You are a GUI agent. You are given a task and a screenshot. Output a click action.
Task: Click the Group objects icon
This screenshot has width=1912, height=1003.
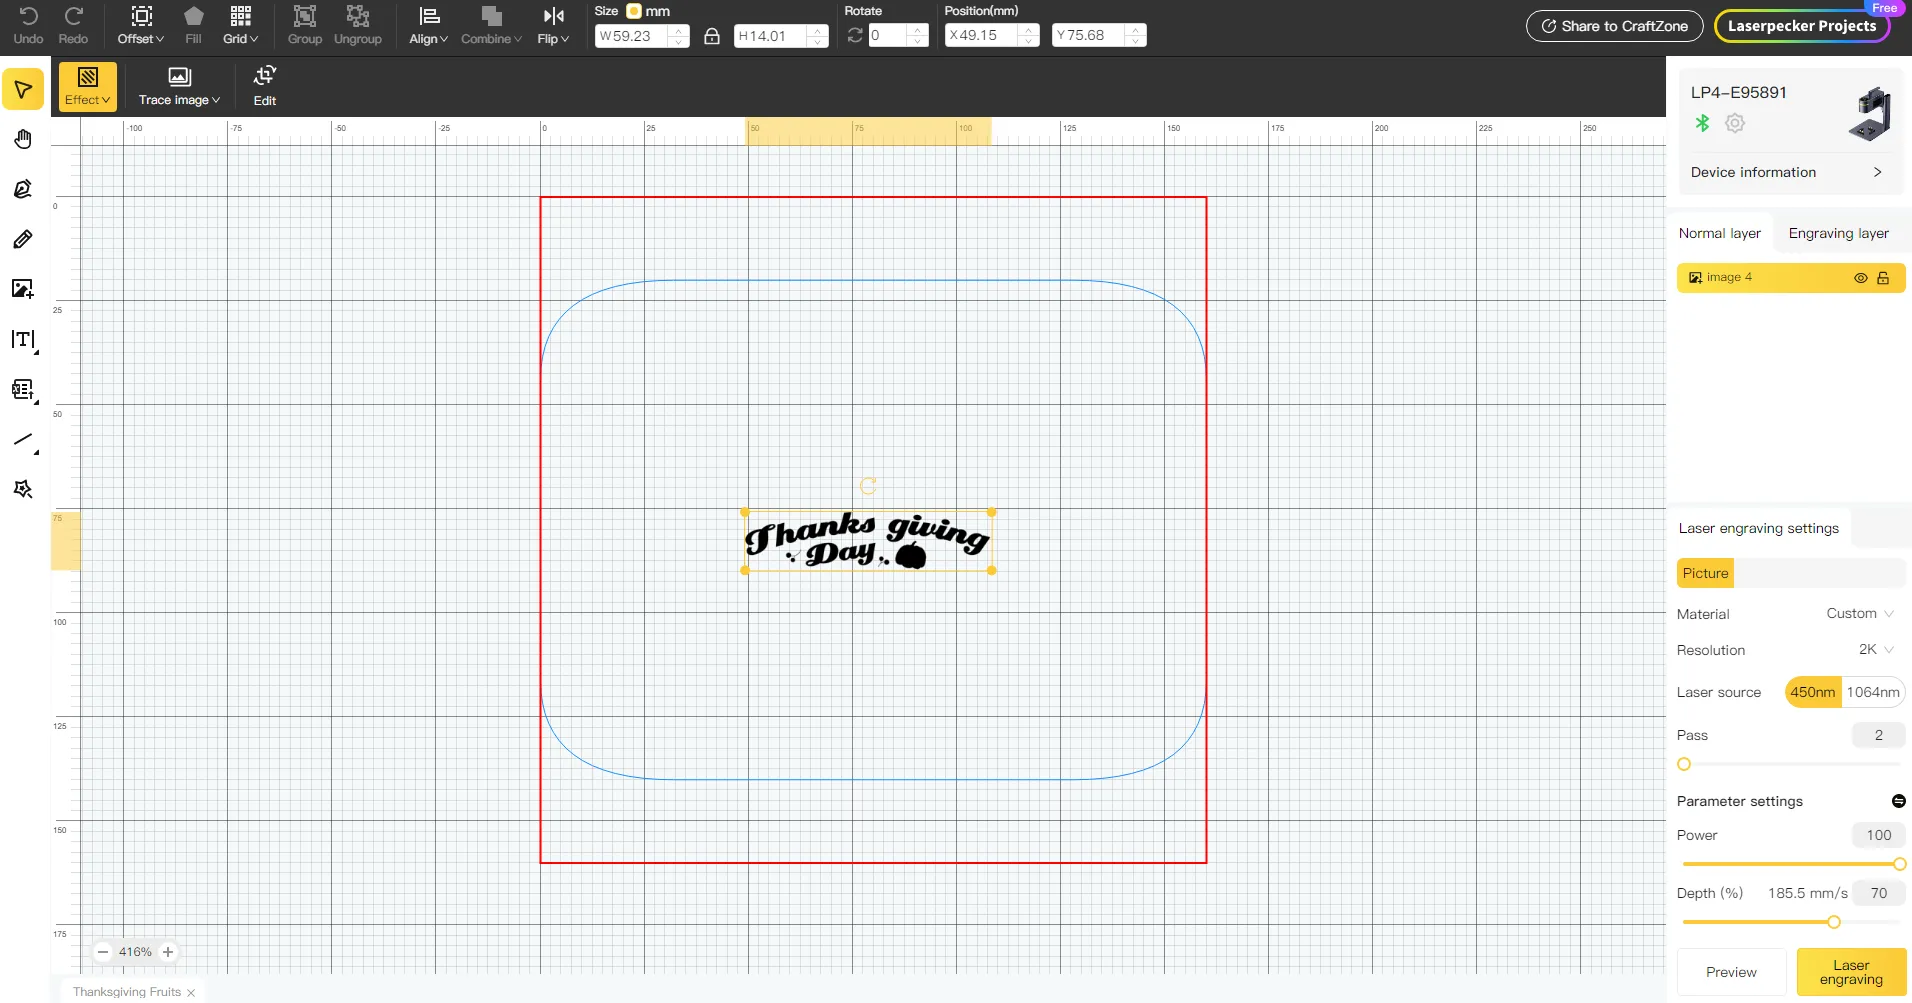(x=304, y=26)
